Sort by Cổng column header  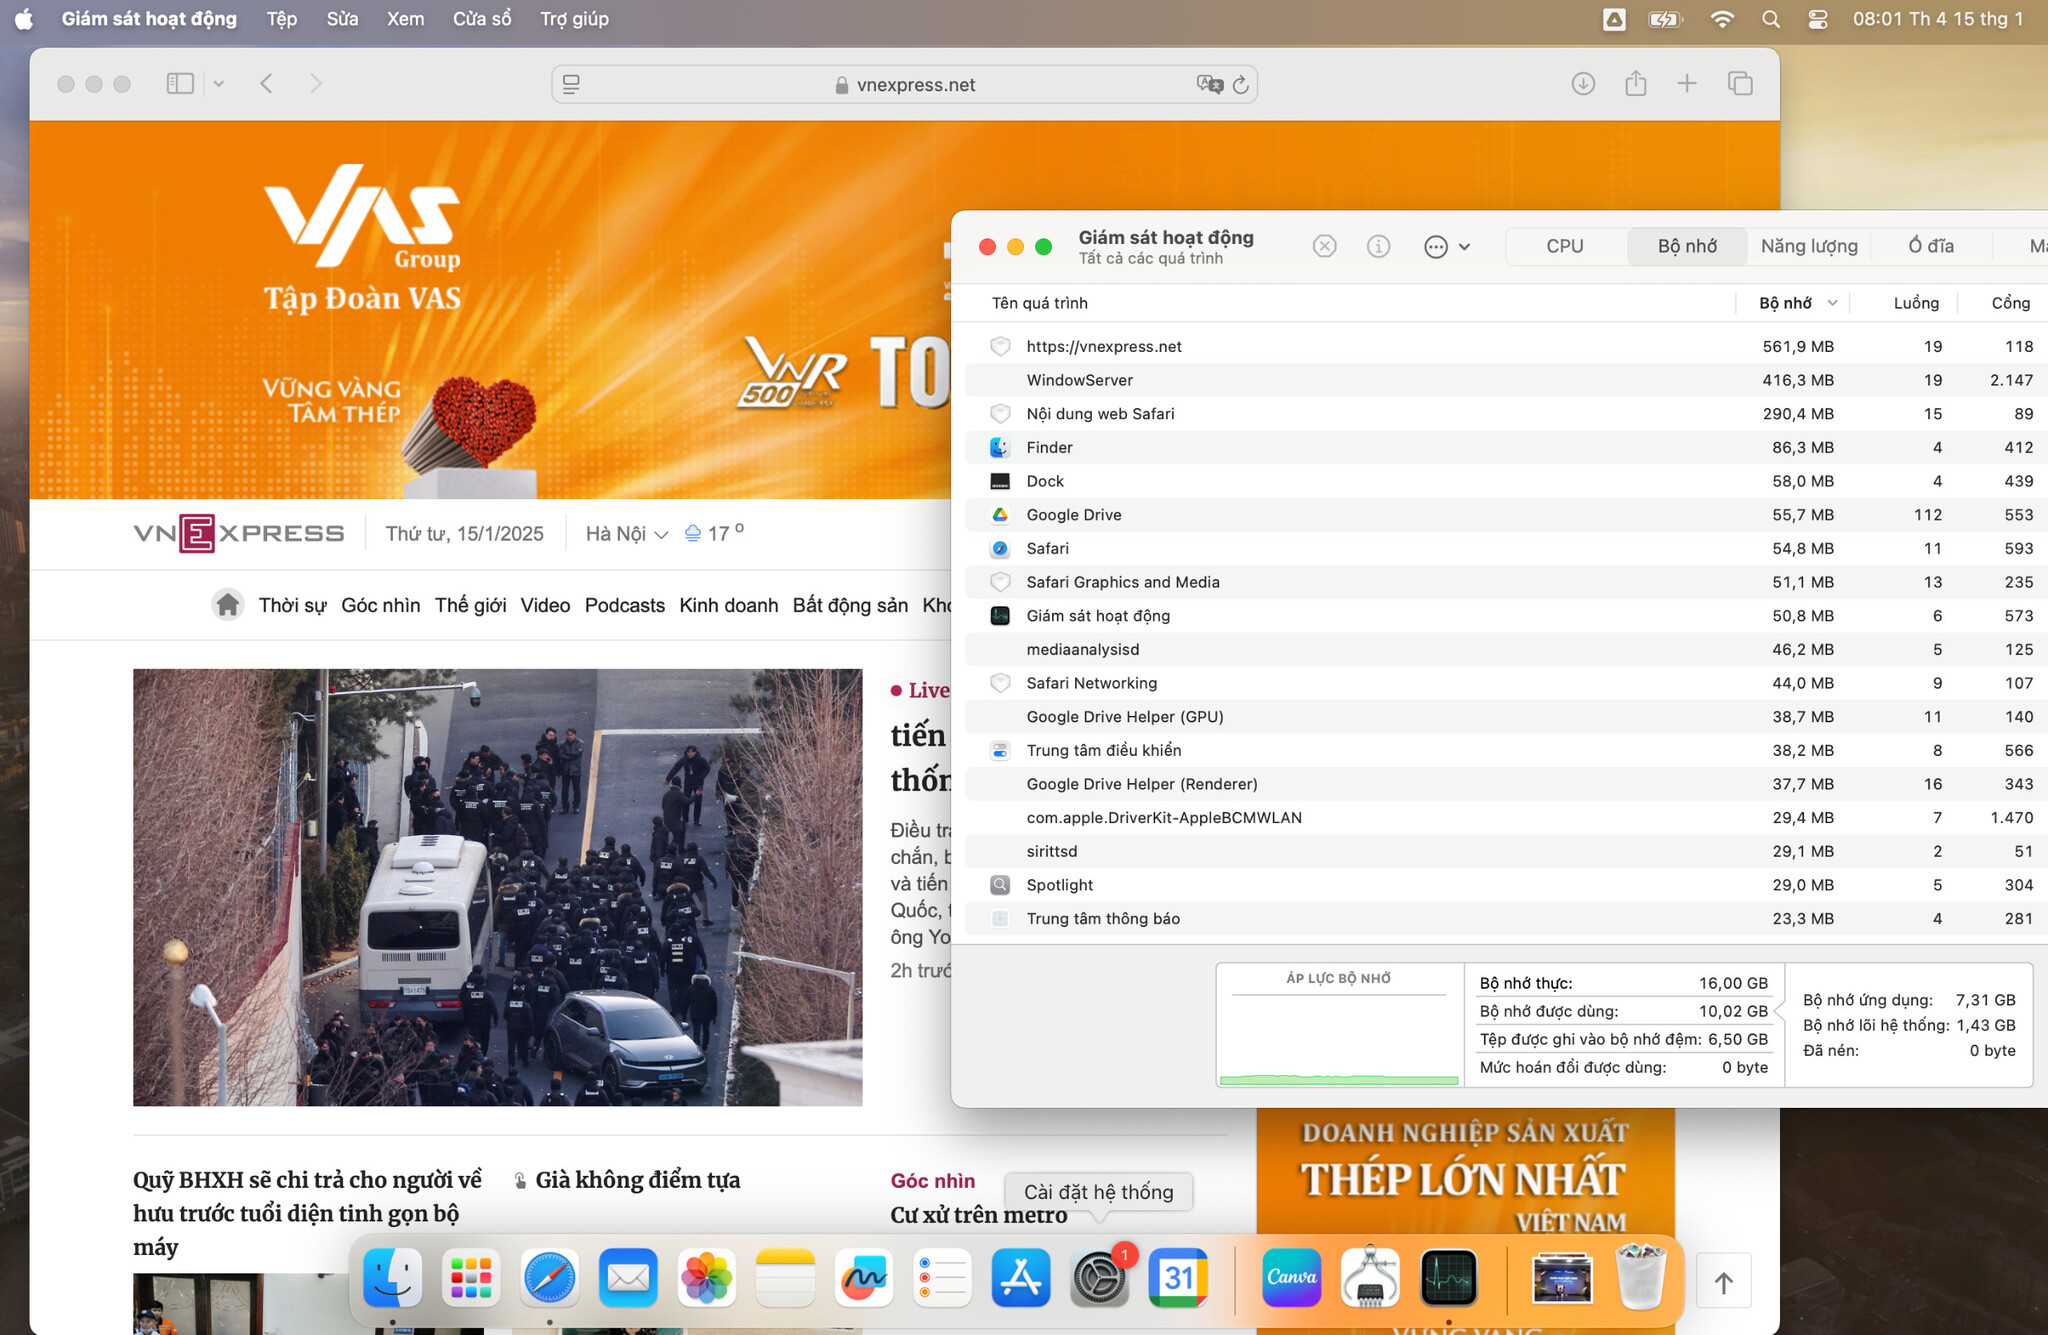pos(2010,303)
